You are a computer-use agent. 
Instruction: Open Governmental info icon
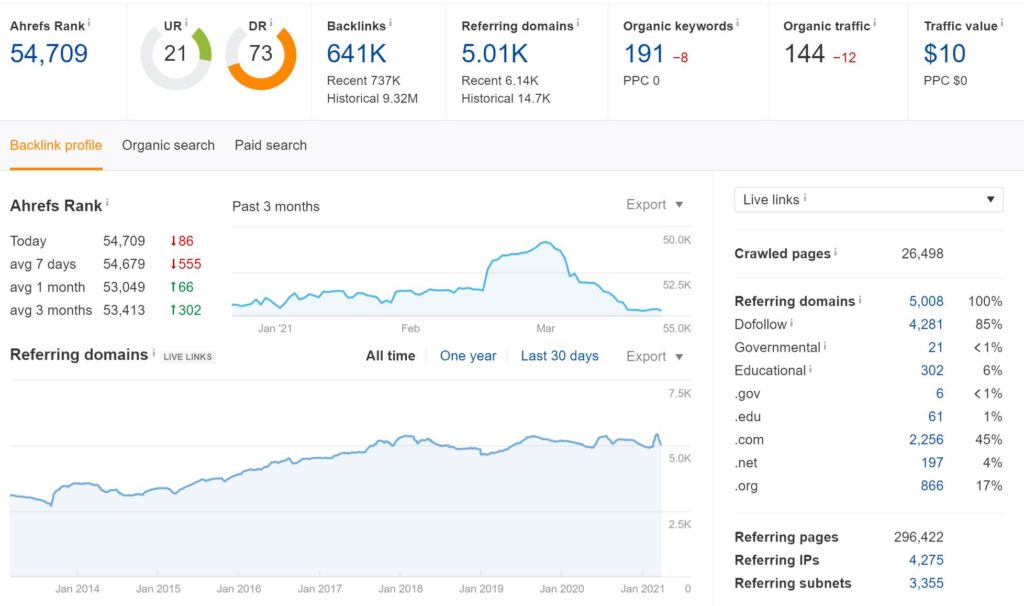pyautogui.click(x=825, y=345)
